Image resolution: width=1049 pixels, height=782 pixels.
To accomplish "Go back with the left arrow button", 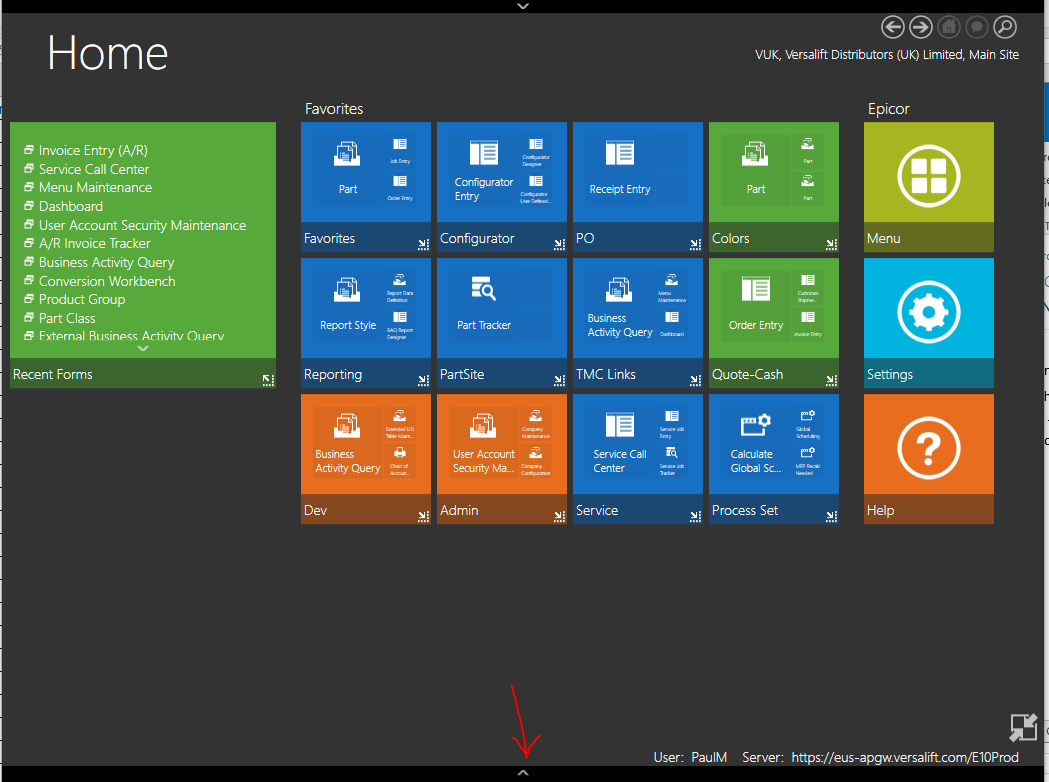I will click(892, 27).
